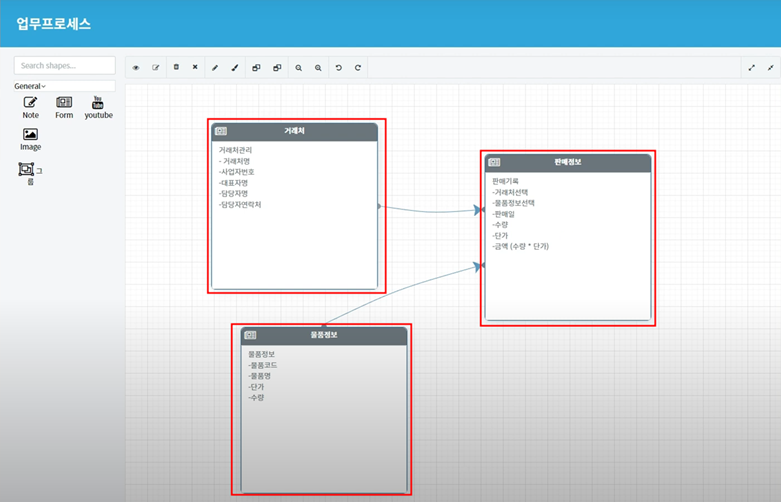
Task: Click the eye preview icon in toolbar
Action: [x=136, y=68]
